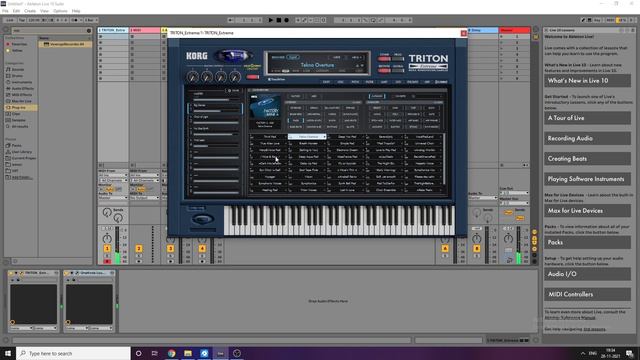This screenshot has height=360, width=640.
Task: Click first realtime knob under KORG logo
Action: coord(193,76)
